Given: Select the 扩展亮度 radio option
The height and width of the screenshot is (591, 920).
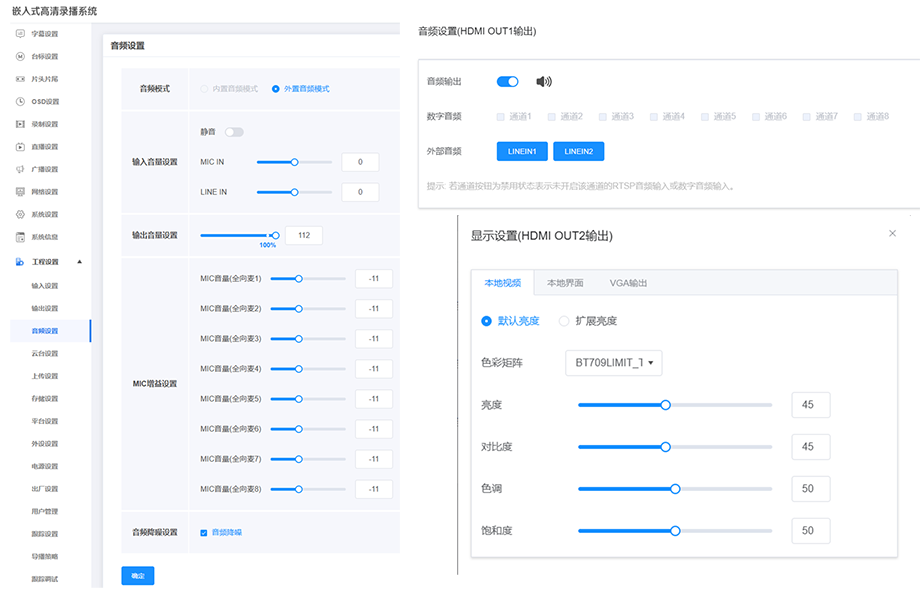Looking at the screenshot, I should click(x=564, y=321).
